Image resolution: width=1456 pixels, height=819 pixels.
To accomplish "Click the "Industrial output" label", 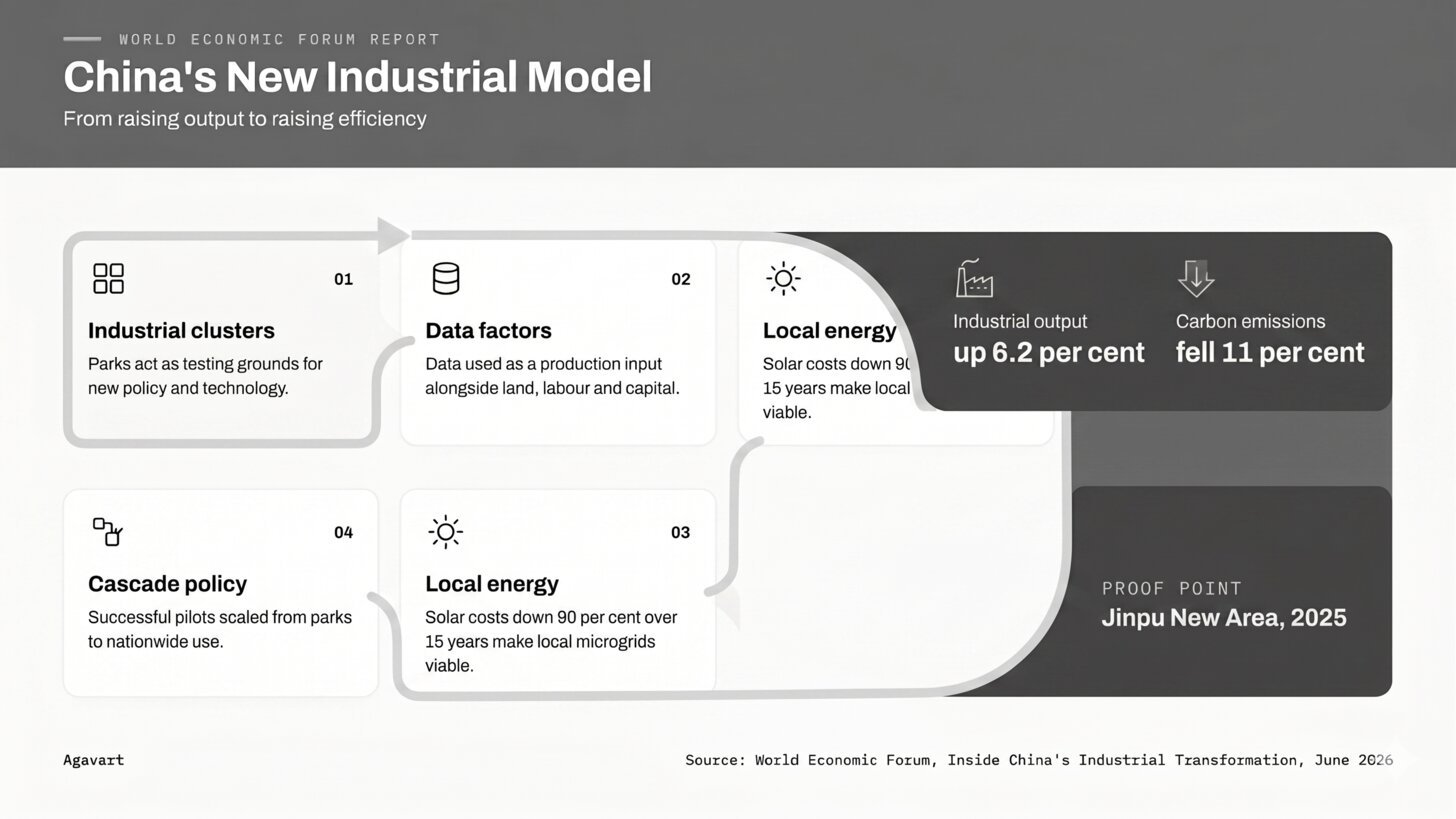I will [x=1020, y=322].
